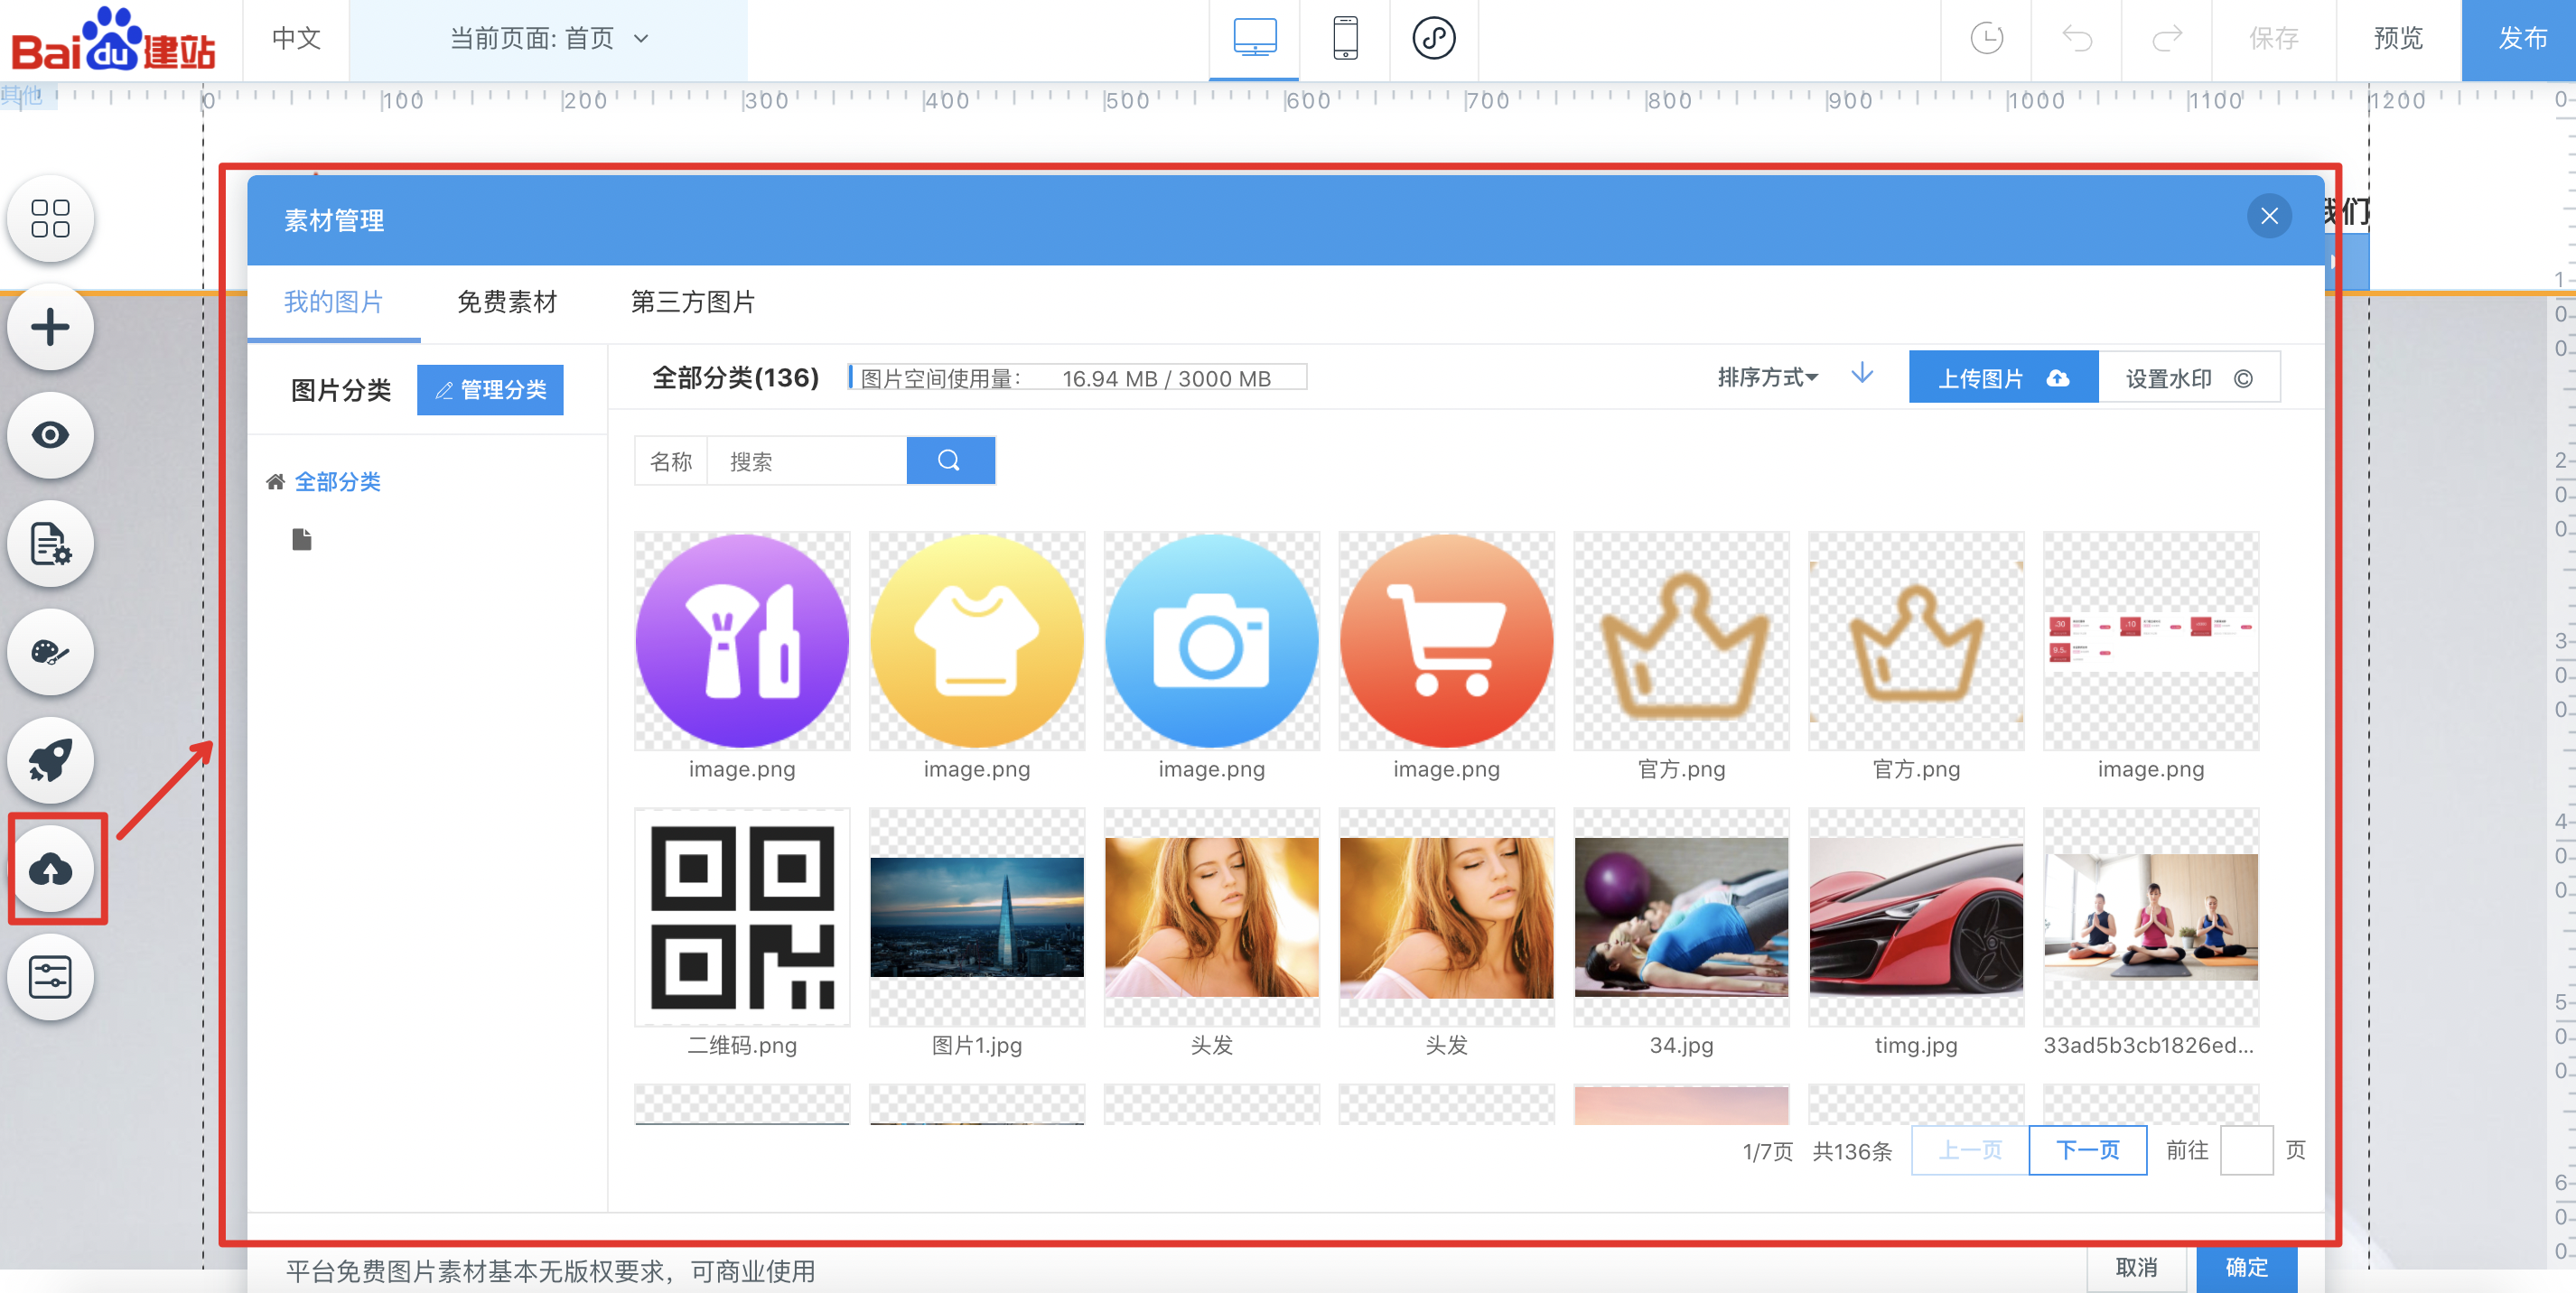Screen dimensions: 2576x1293
Task: Click the home icon beside 全部分类
Action: click(275, 482)
